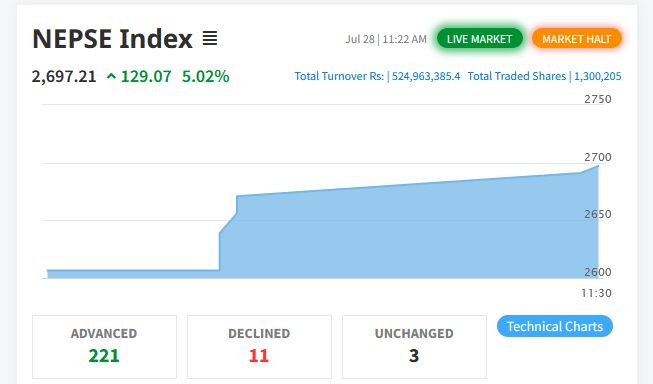Image resolution: width=653 pixels, height=384 pixels.
Task: Click the Total Traded Shares label
Action: (516, 76)
